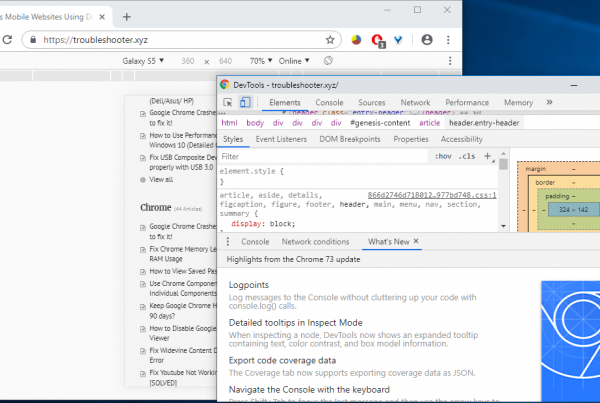Close the What's New drawer tab

pos(416,241)
